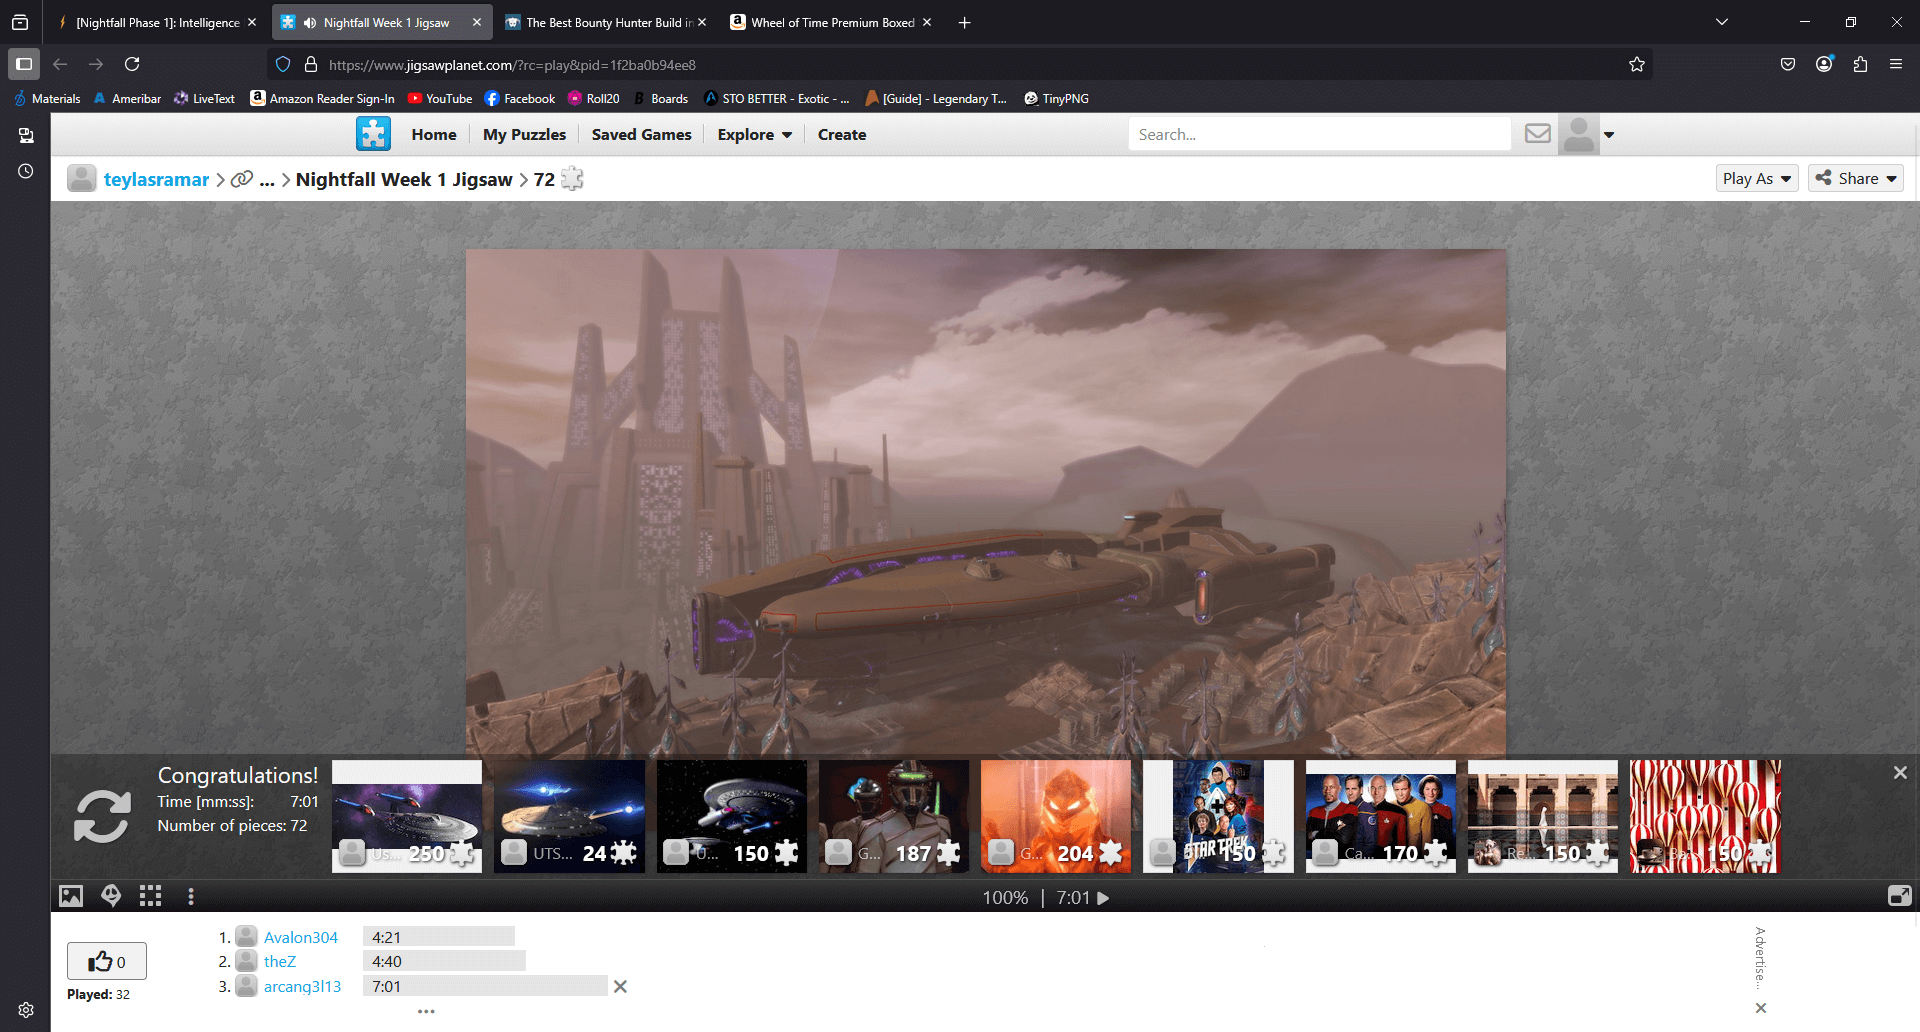Close the advertisement panel
Image resolution: width=1920 pixels, height=1032 pixels.
click(x=1761, y=1008)
